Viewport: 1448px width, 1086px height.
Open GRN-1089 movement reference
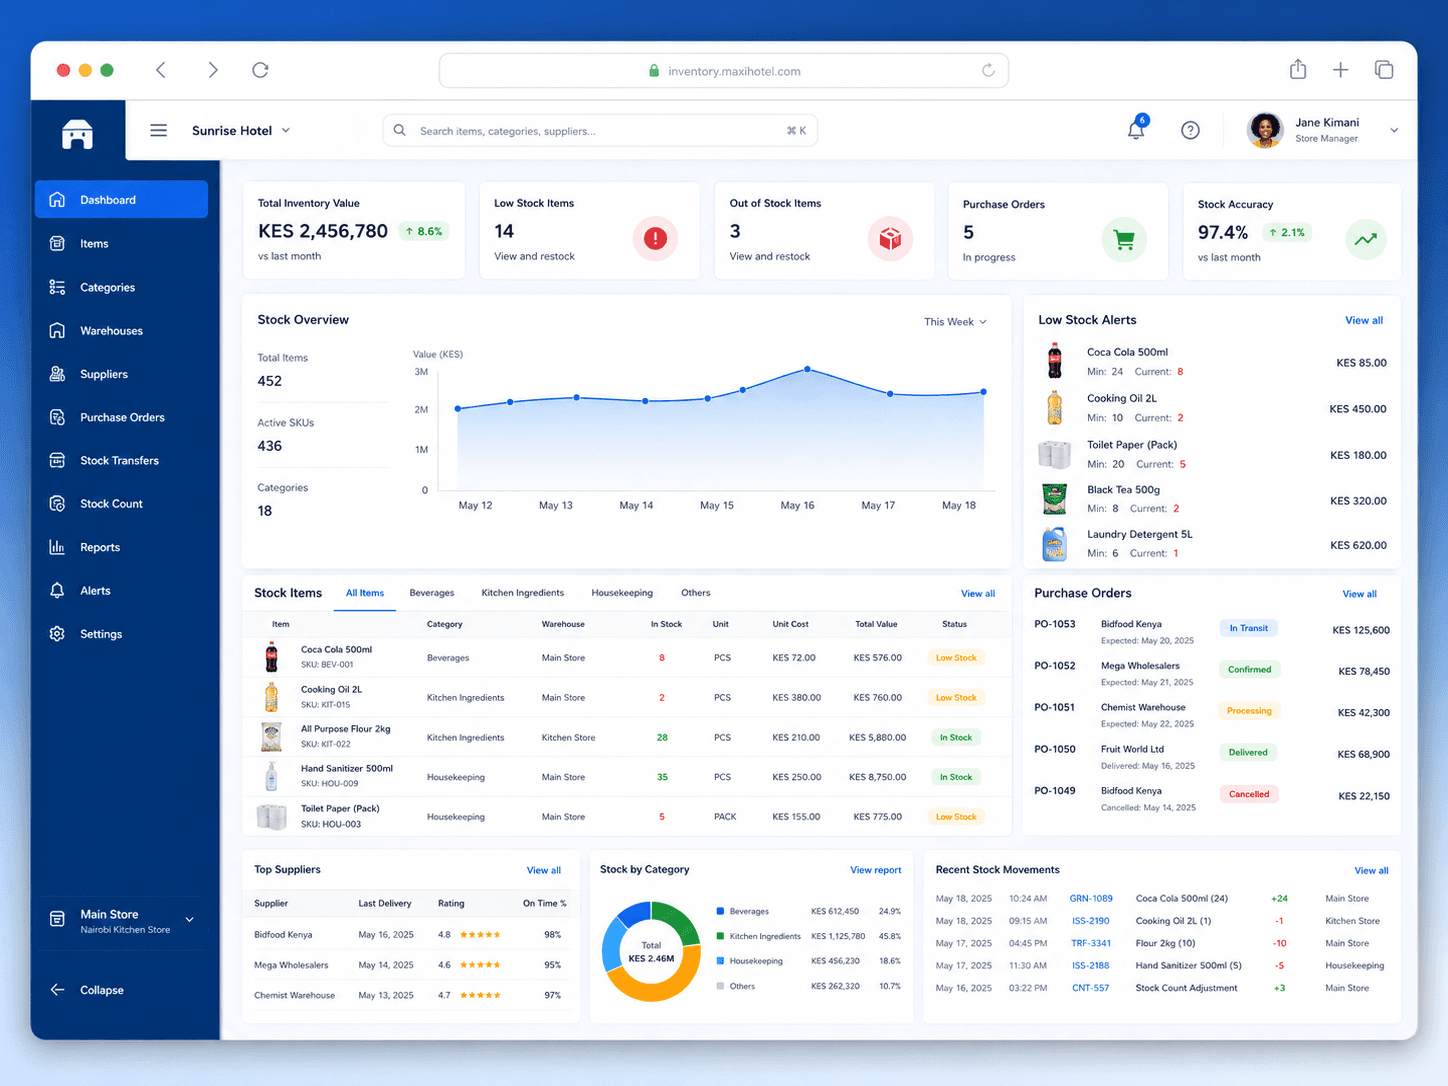click(1091, 898)
